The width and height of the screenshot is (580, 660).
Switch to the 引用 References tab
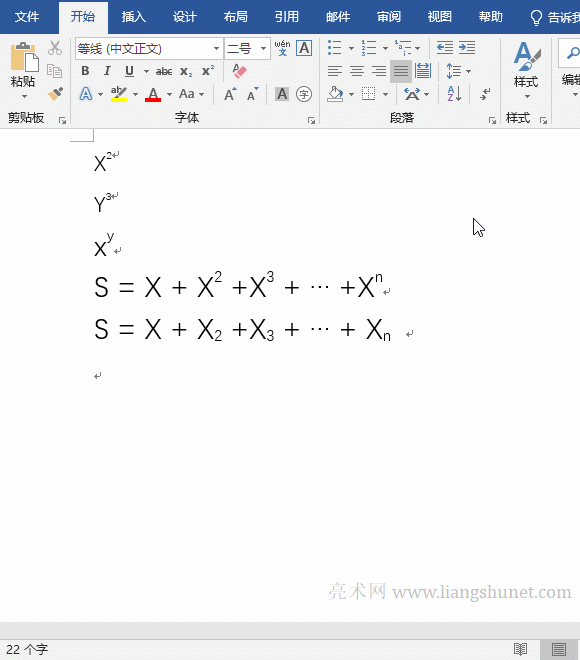287,17
